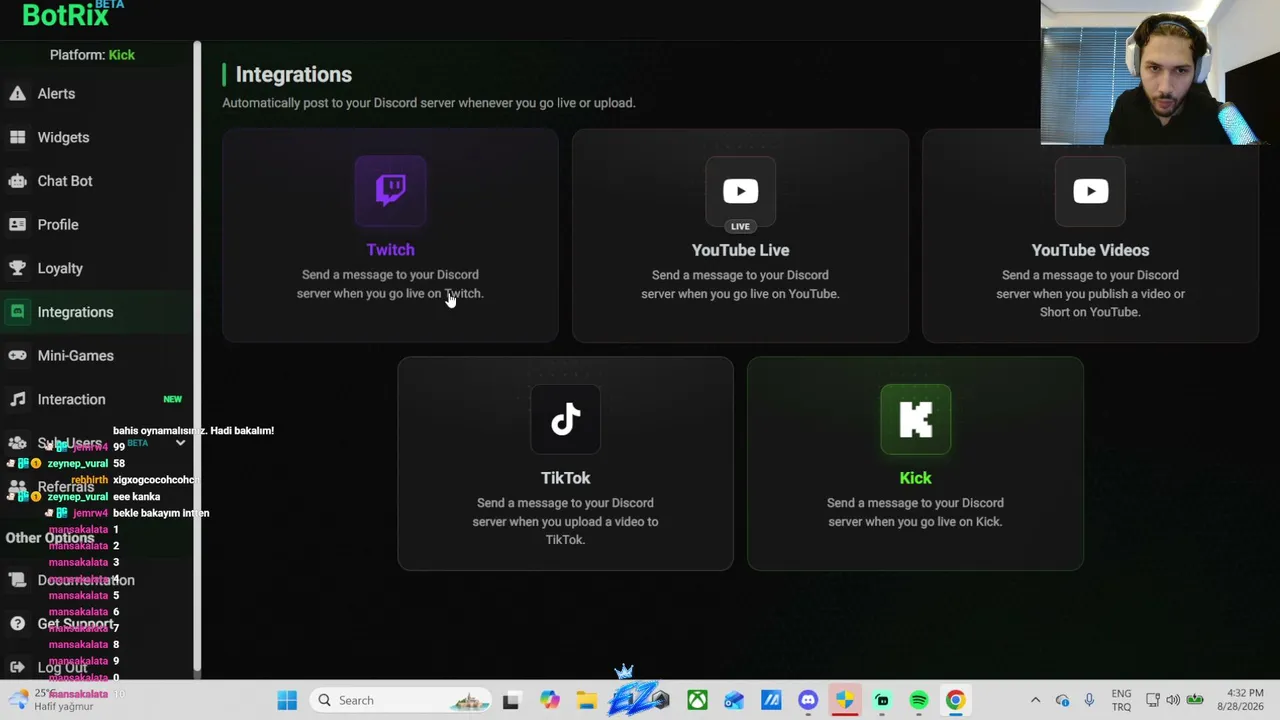Viewport: 1280px width, 720px height.
Task: Open the Copilot taskbar icon
Action: (549, 700)
